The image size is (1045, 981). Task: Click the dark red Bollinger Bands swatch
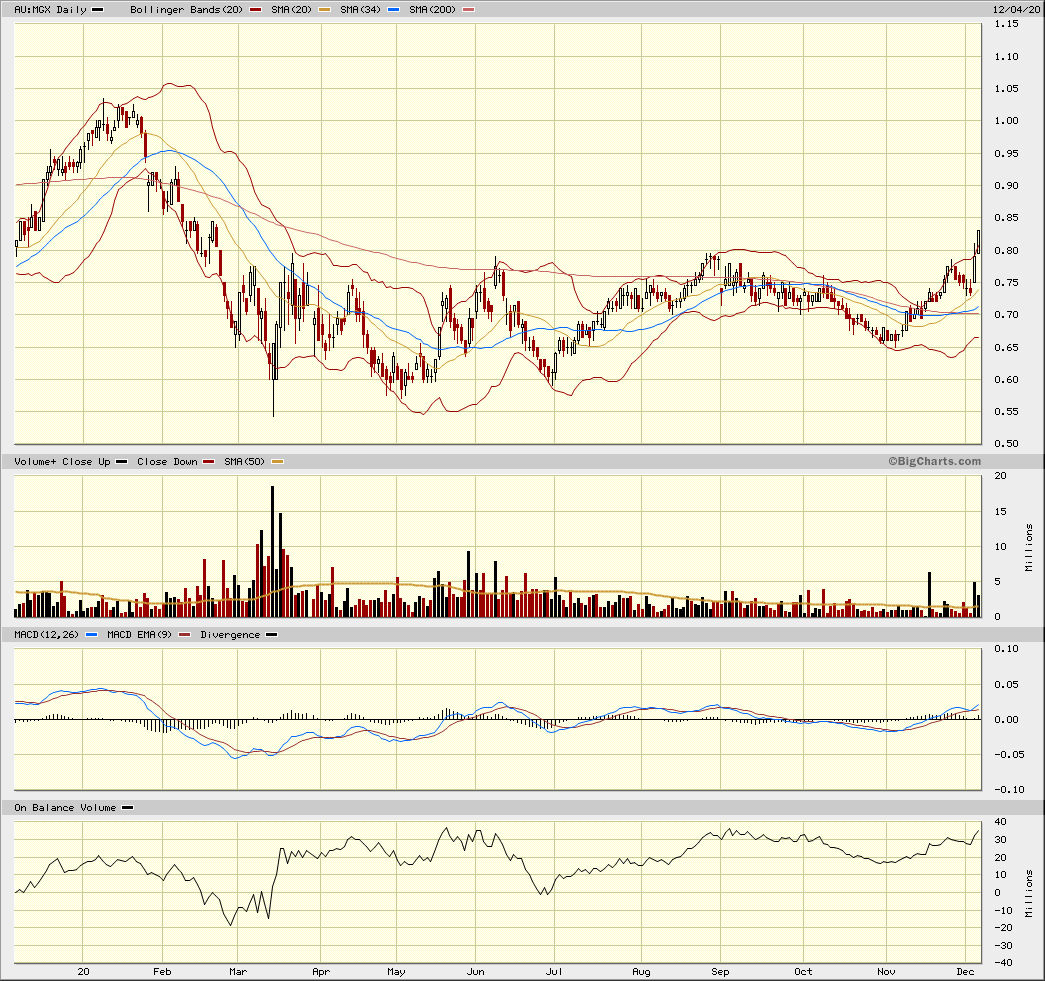tap(255, 9)
